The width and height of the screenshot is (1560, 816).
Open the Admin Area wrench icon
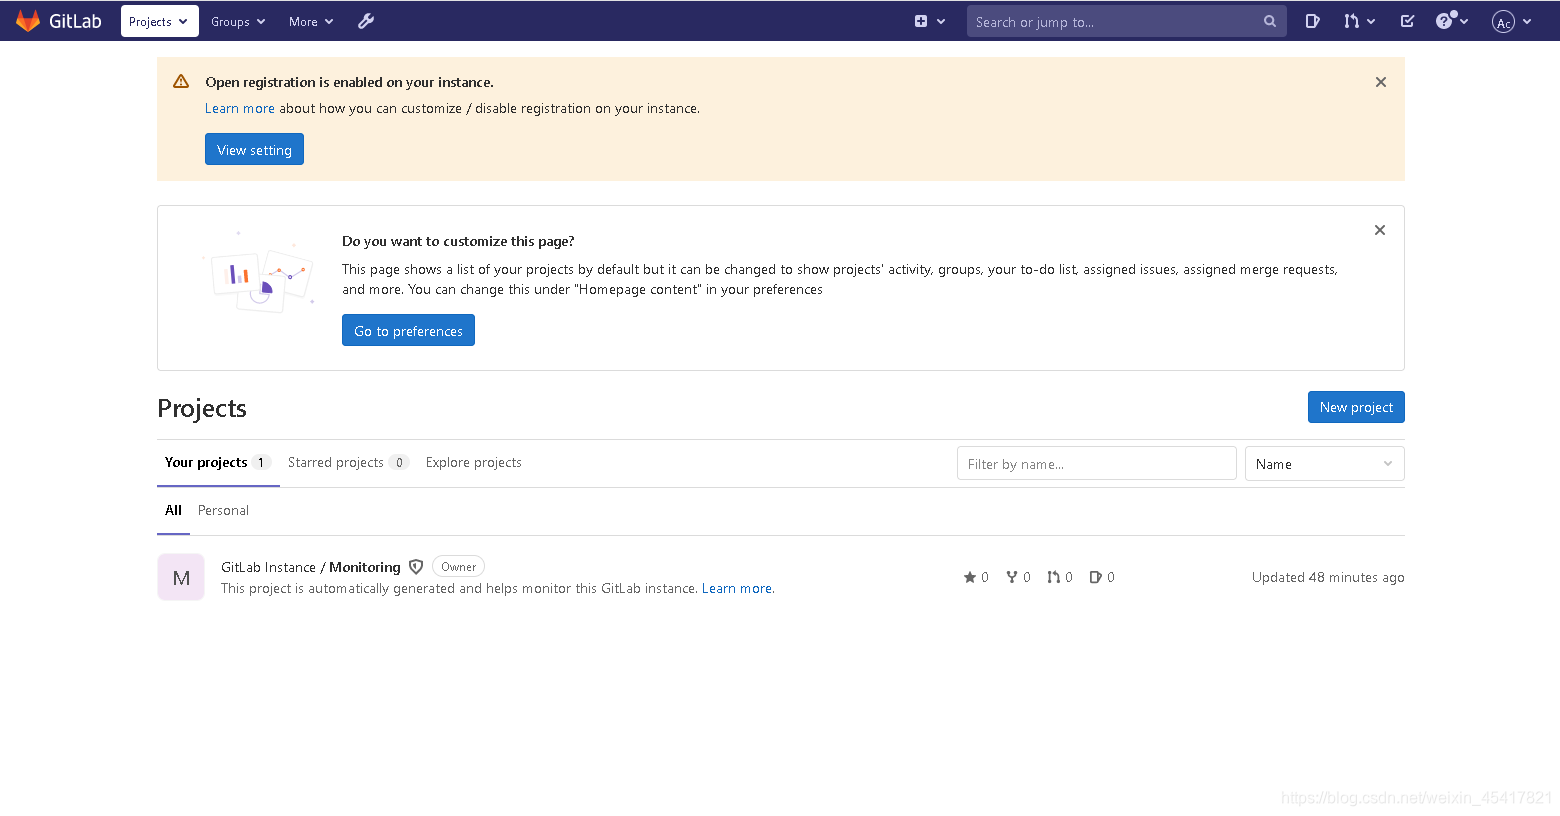click(366, 21)
